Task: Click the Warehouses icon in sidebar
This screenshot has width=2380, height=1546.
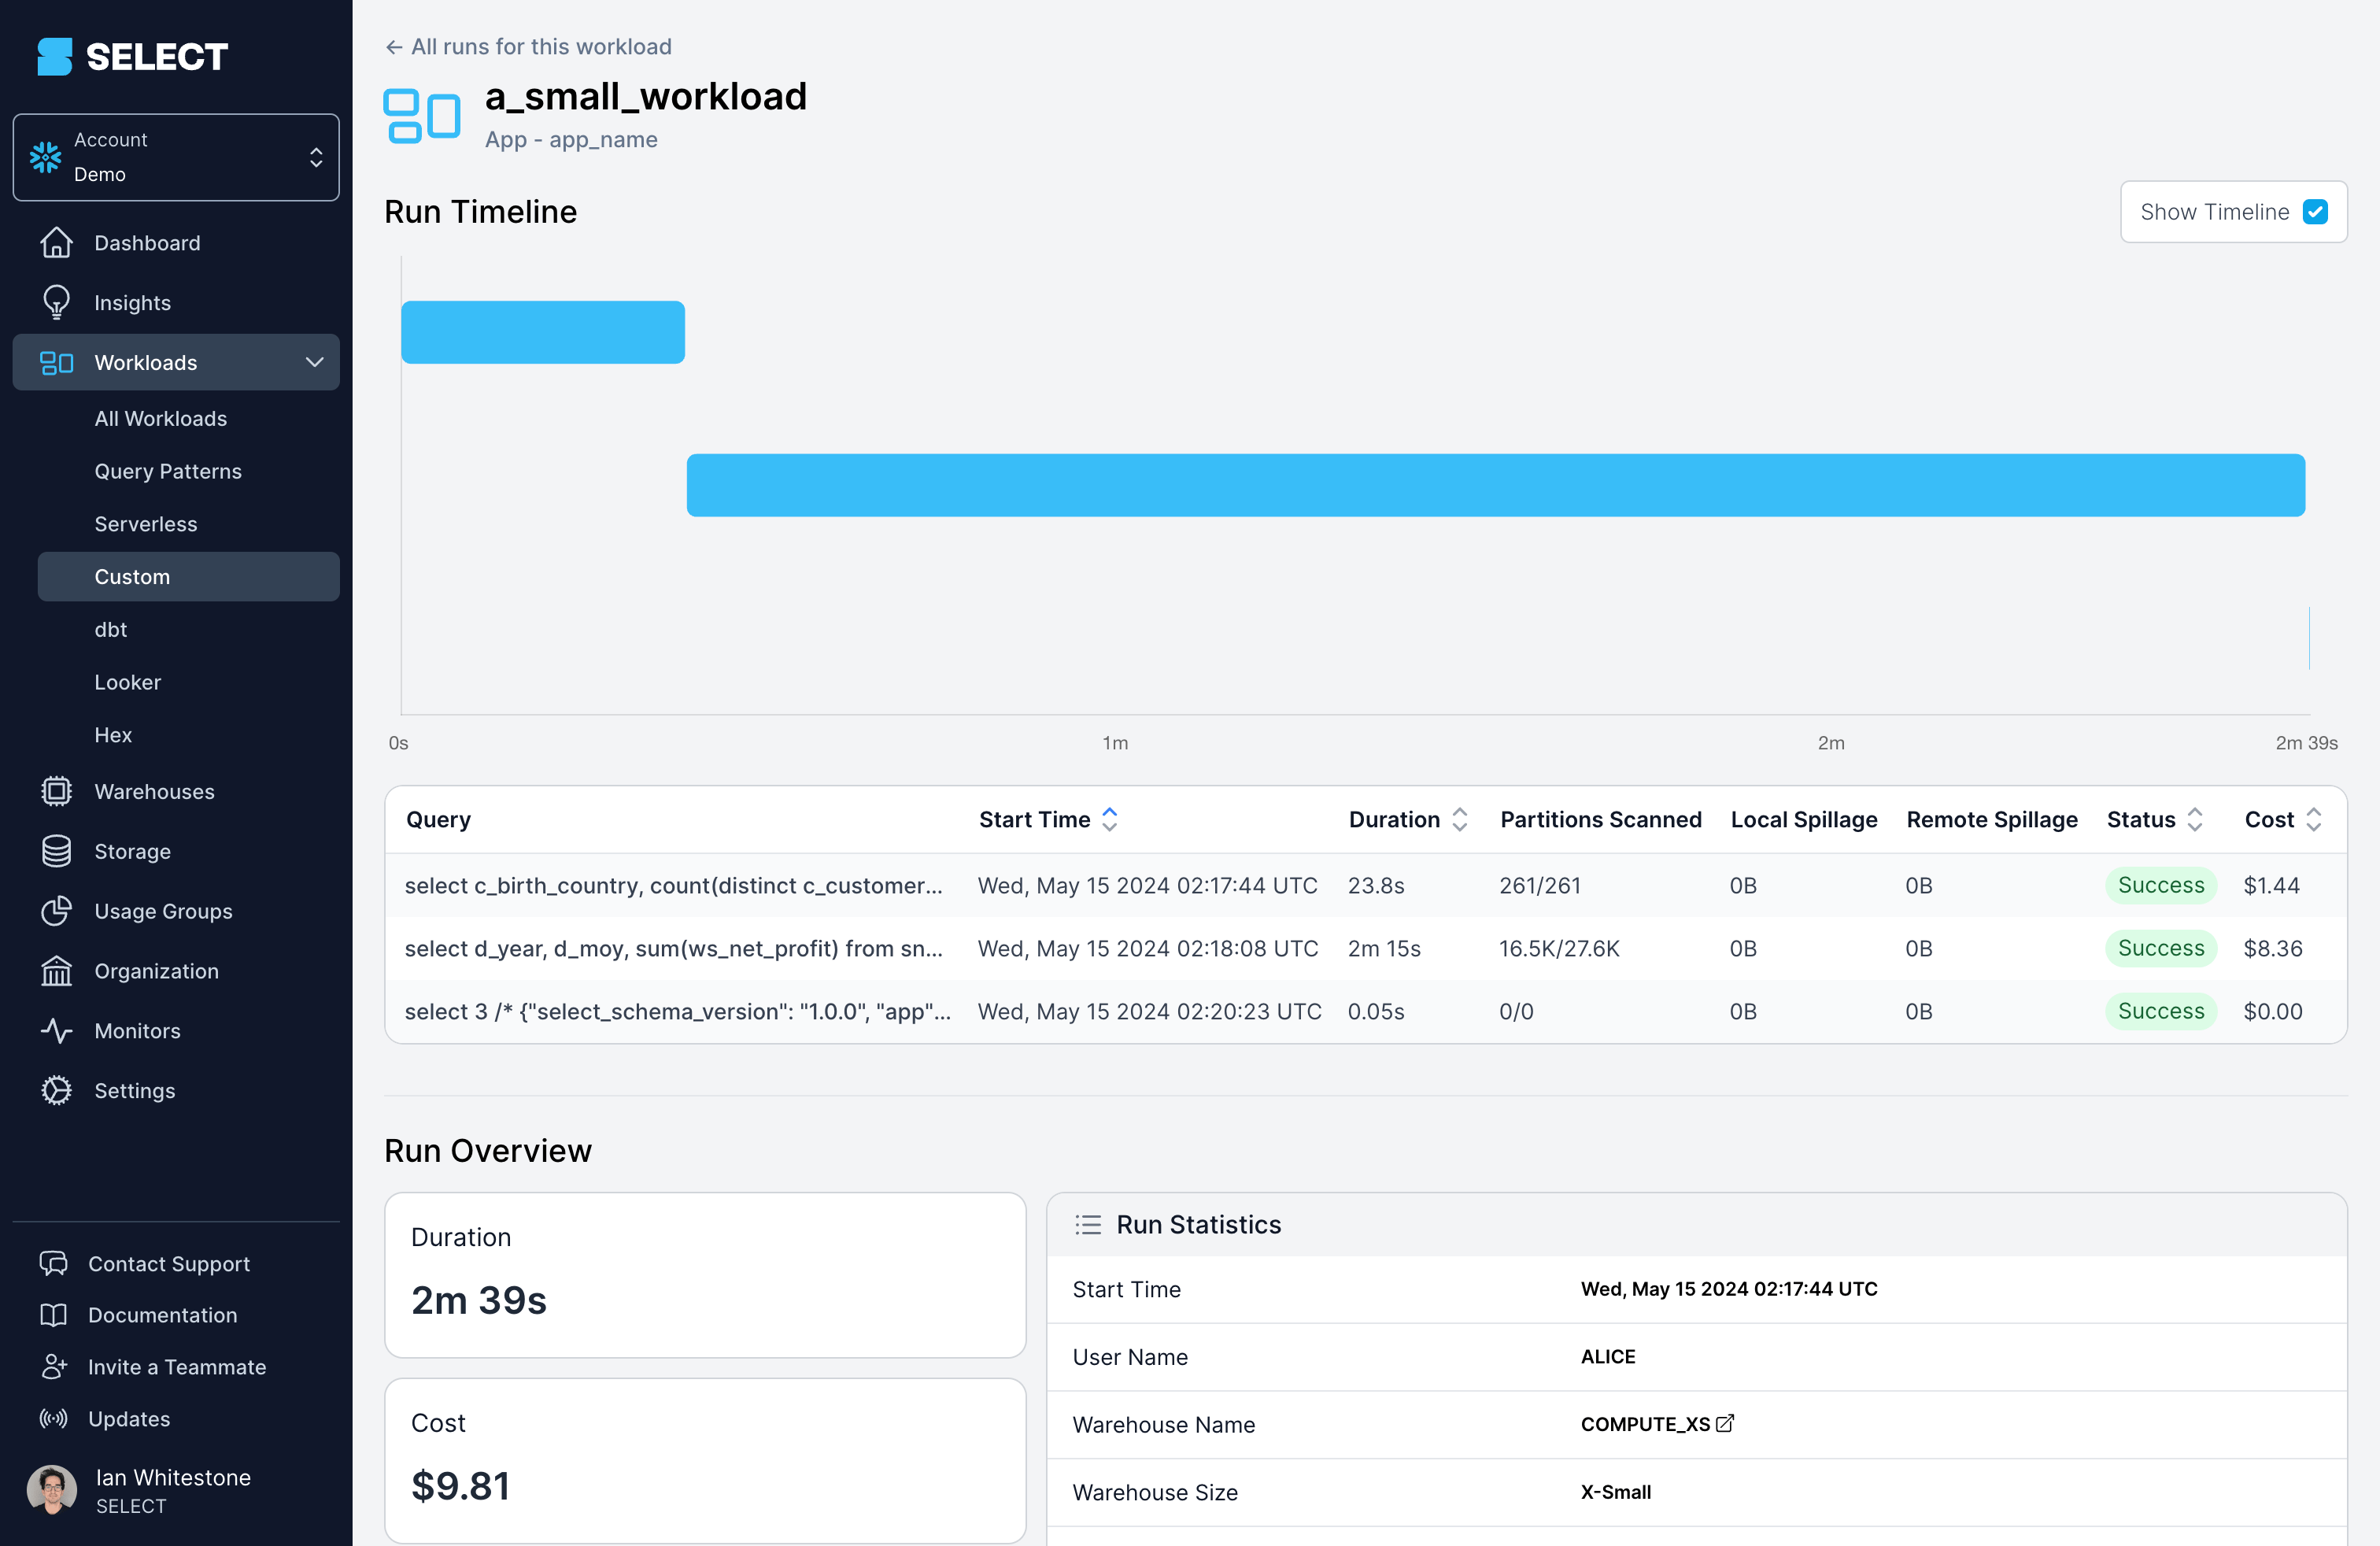Action: pyautogui.click(x=56, y=790)
